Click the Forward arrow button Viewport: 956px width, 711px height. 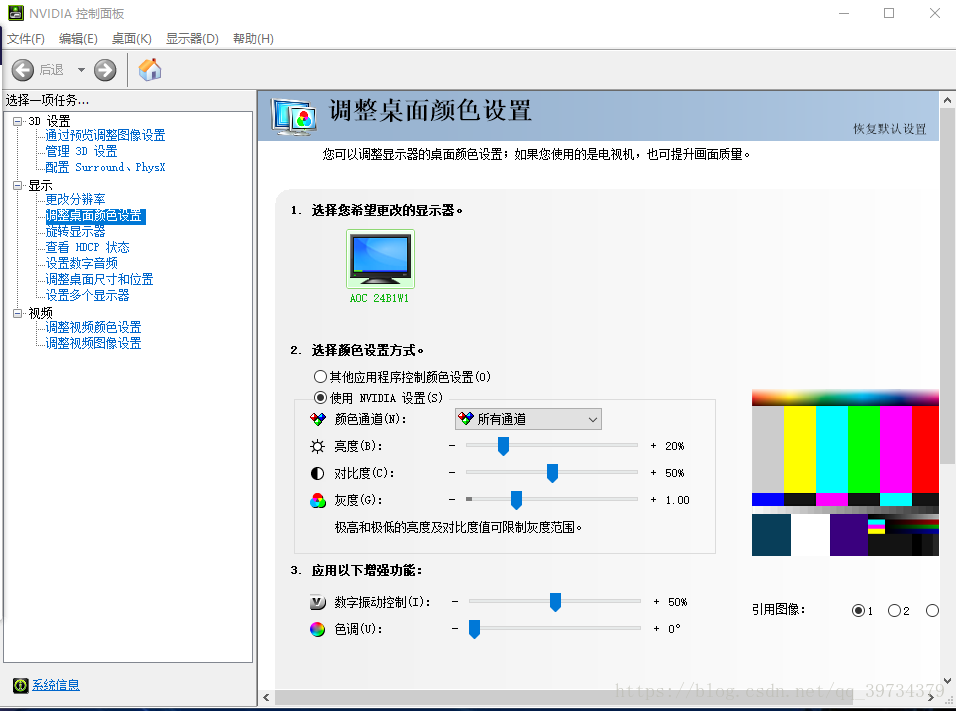105,70
